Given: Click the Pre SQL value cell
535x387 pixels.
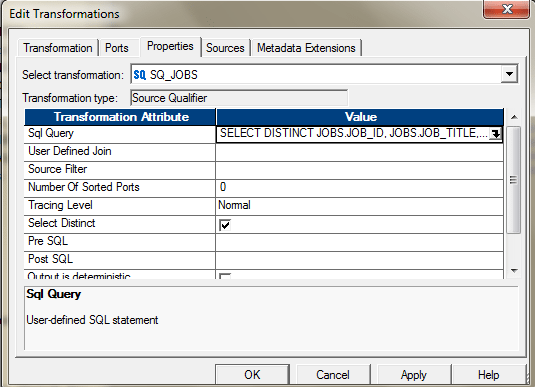Looking at the screenshot, I should point(360,242).
